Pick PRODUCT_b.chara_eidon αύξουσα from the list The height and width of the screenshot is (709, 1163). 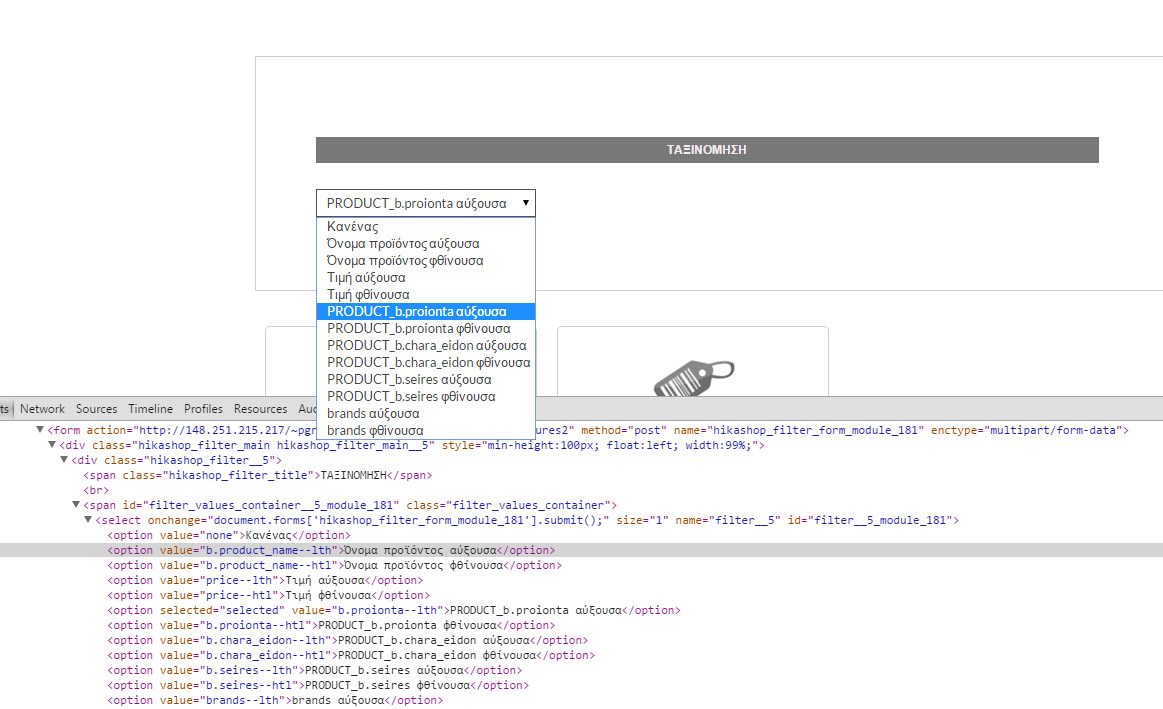pos(426,346)
